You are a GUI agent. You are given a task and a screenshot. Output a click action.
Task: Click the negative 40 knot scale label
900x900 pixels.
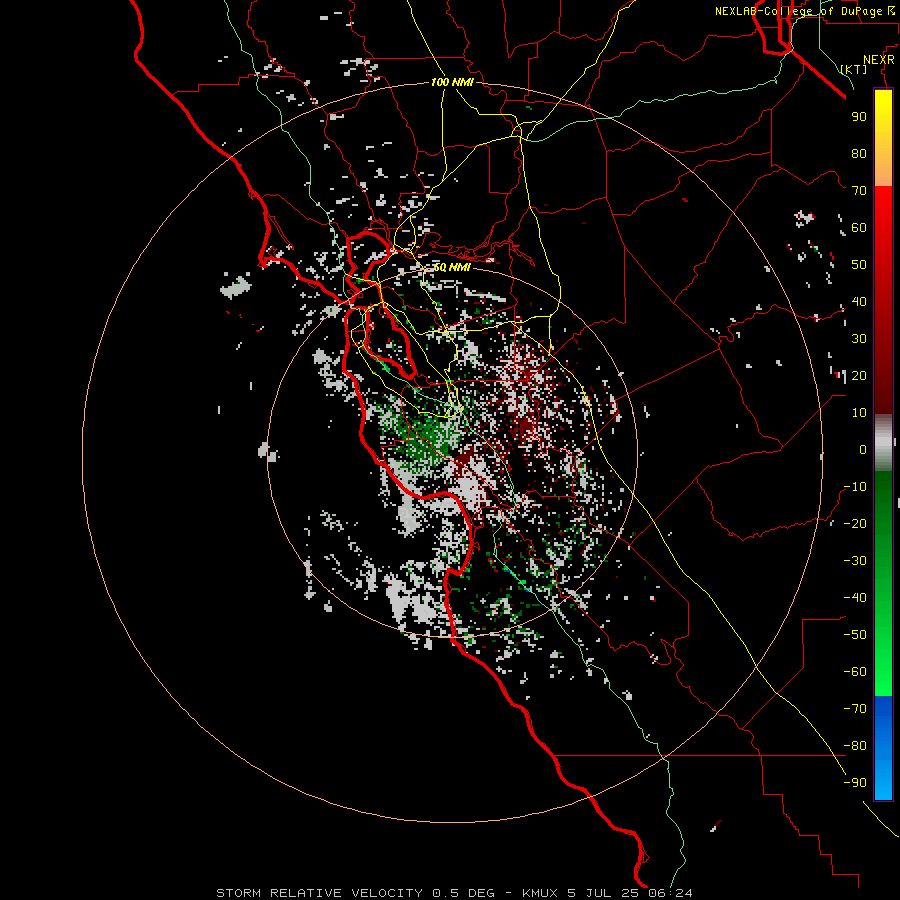pos(855,598)
